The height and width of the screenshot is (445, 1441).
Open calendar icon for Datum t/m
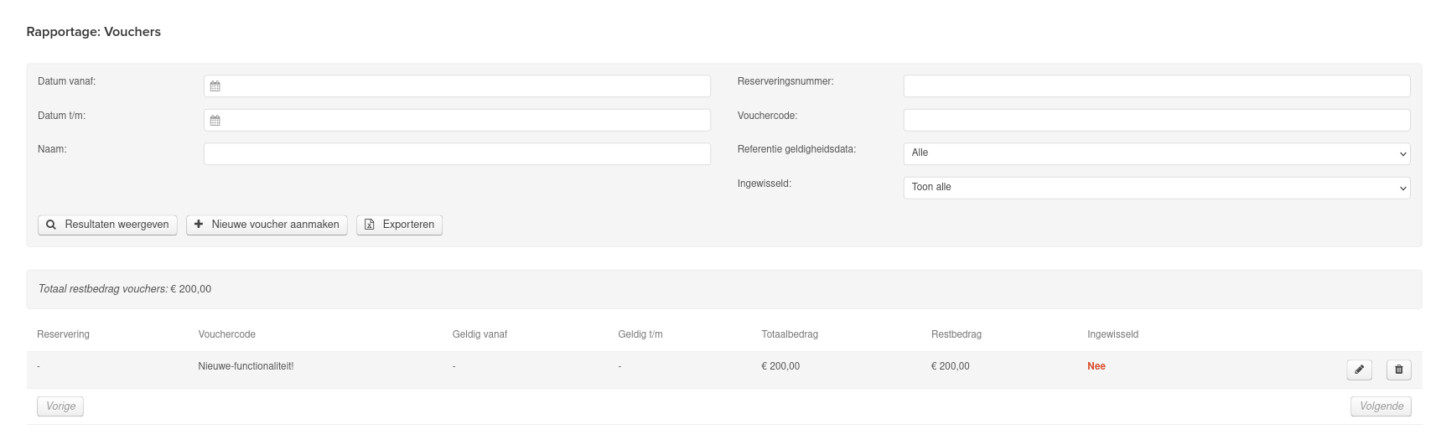click(214, 121)
